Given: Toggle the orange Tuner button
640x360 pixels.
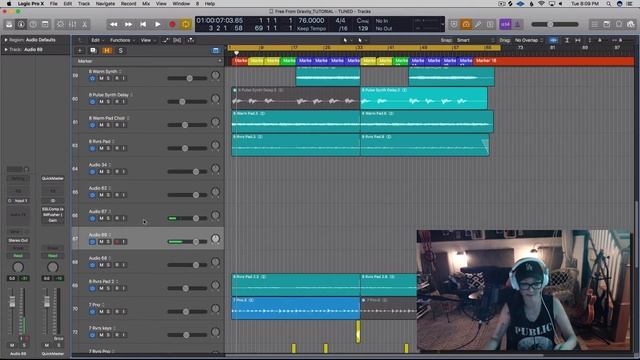Looking at the screenshot, I should click(466, 24).
